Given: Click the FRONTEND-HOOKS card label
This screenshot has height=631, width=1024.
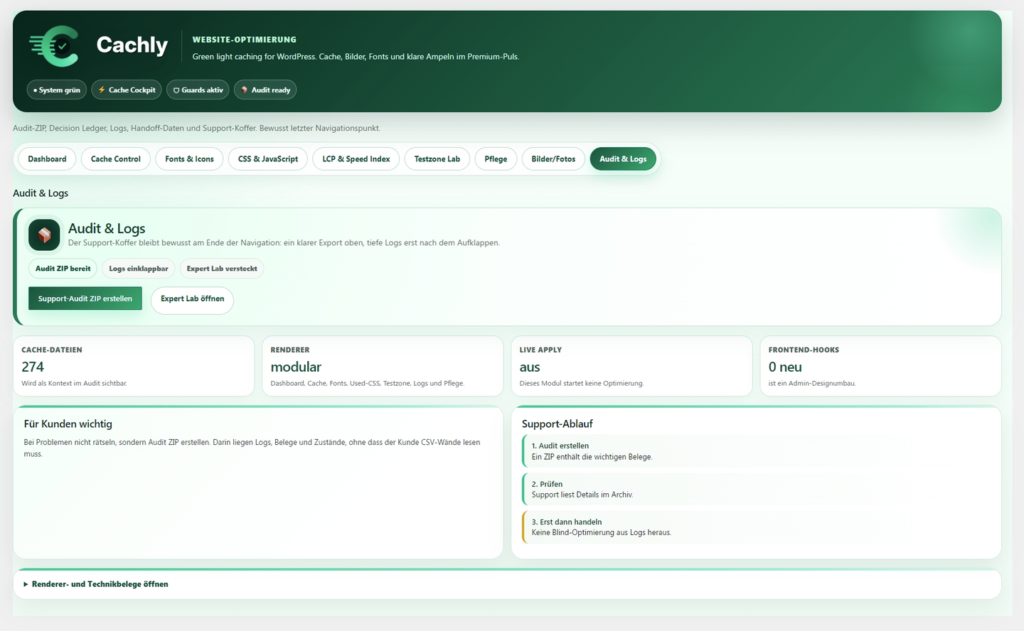Looking at the screenshot, I should pos(804,350).
